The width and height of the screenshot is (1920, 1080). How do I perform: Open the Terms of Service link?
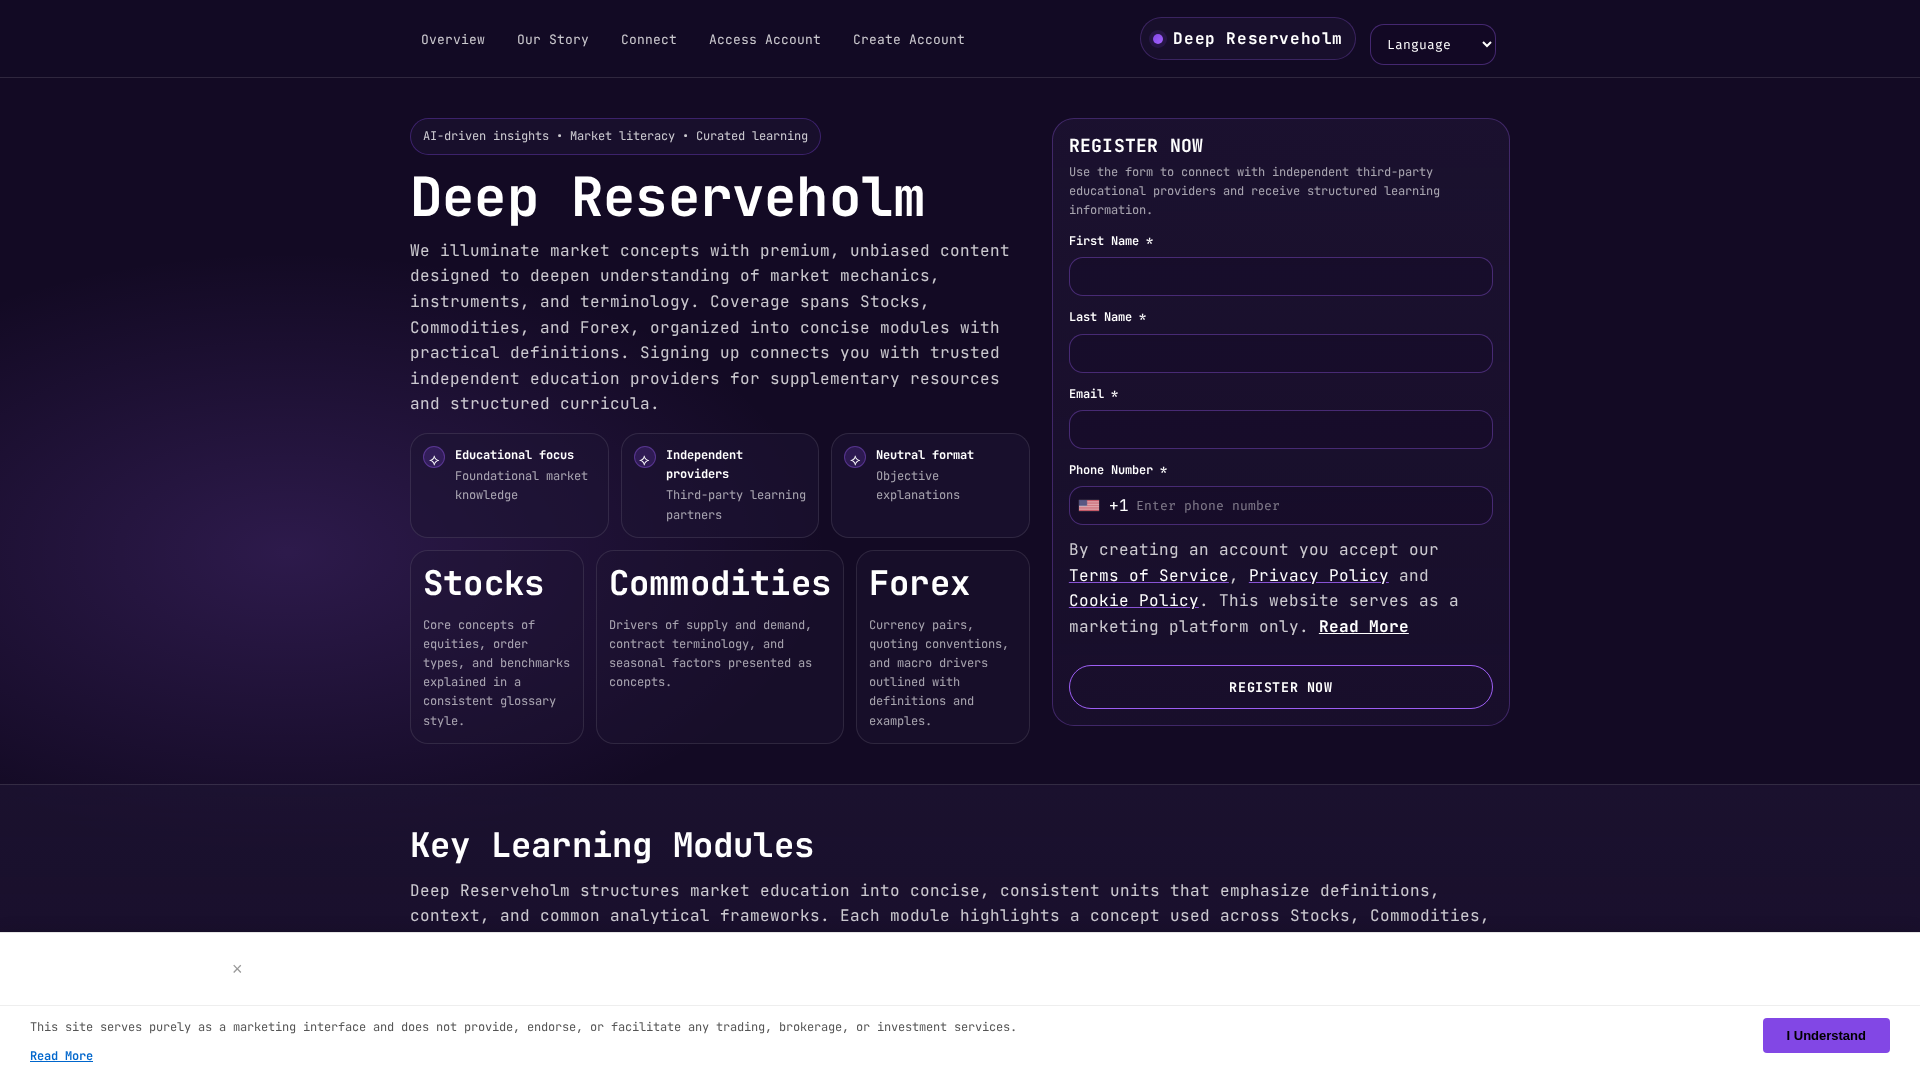tap(1148, 576)
